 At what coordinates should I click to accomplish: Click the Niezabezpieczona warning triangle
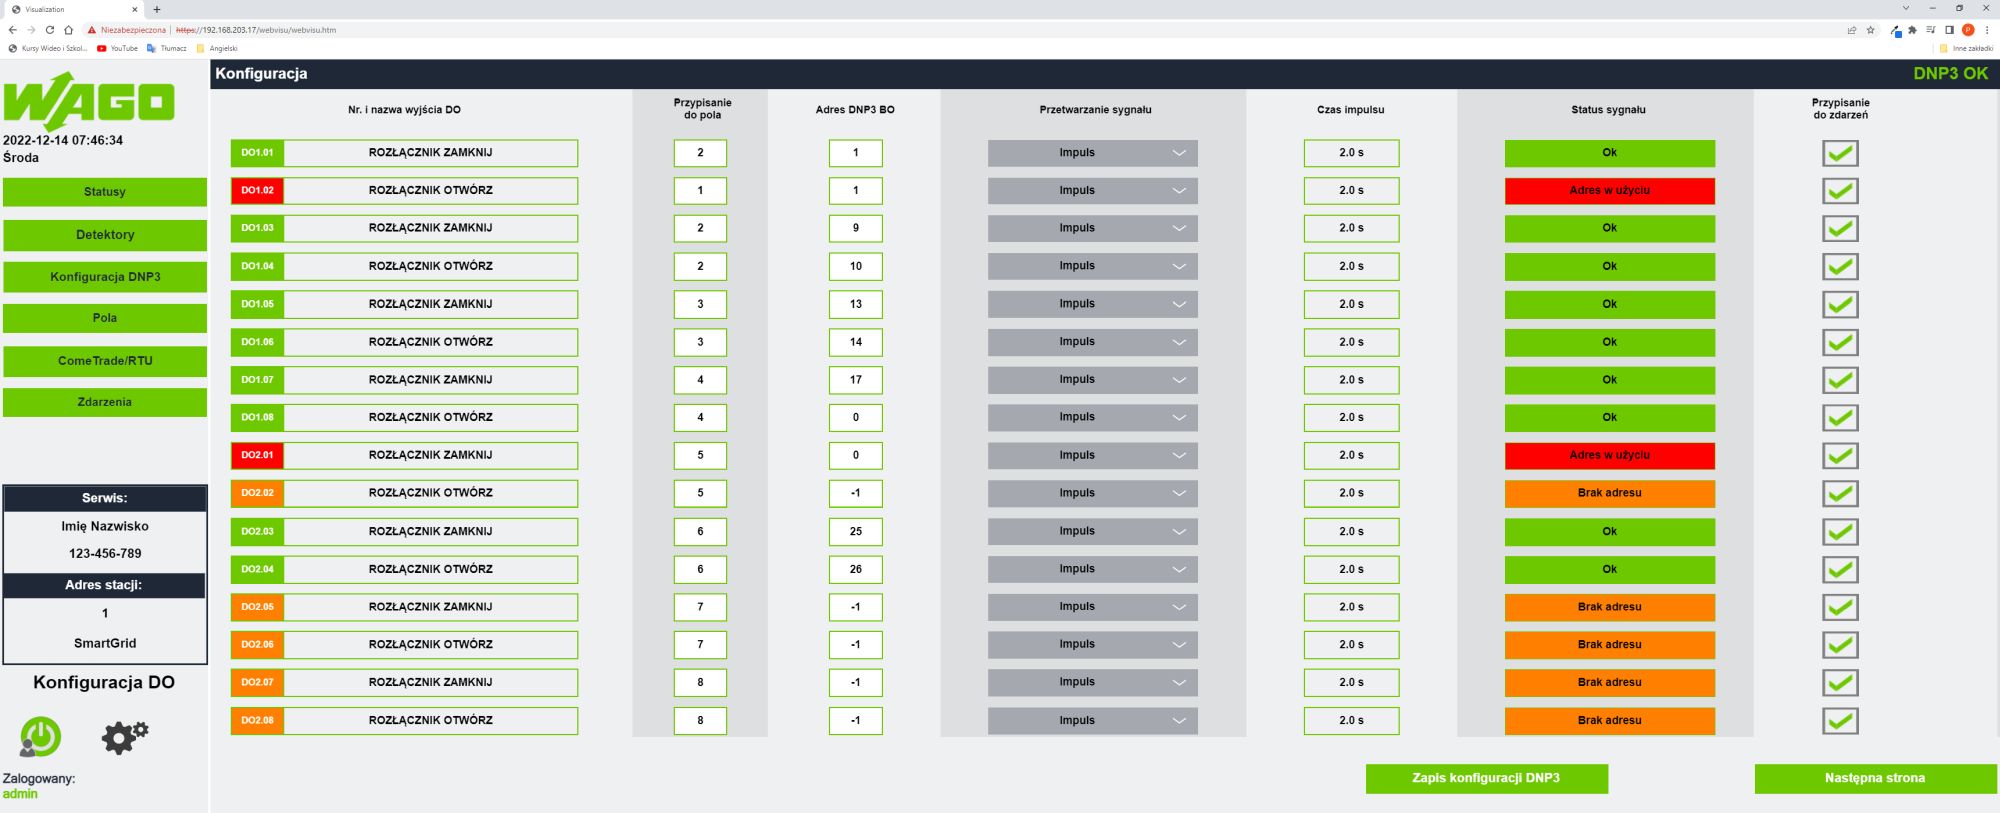click(x=92, y=30)
